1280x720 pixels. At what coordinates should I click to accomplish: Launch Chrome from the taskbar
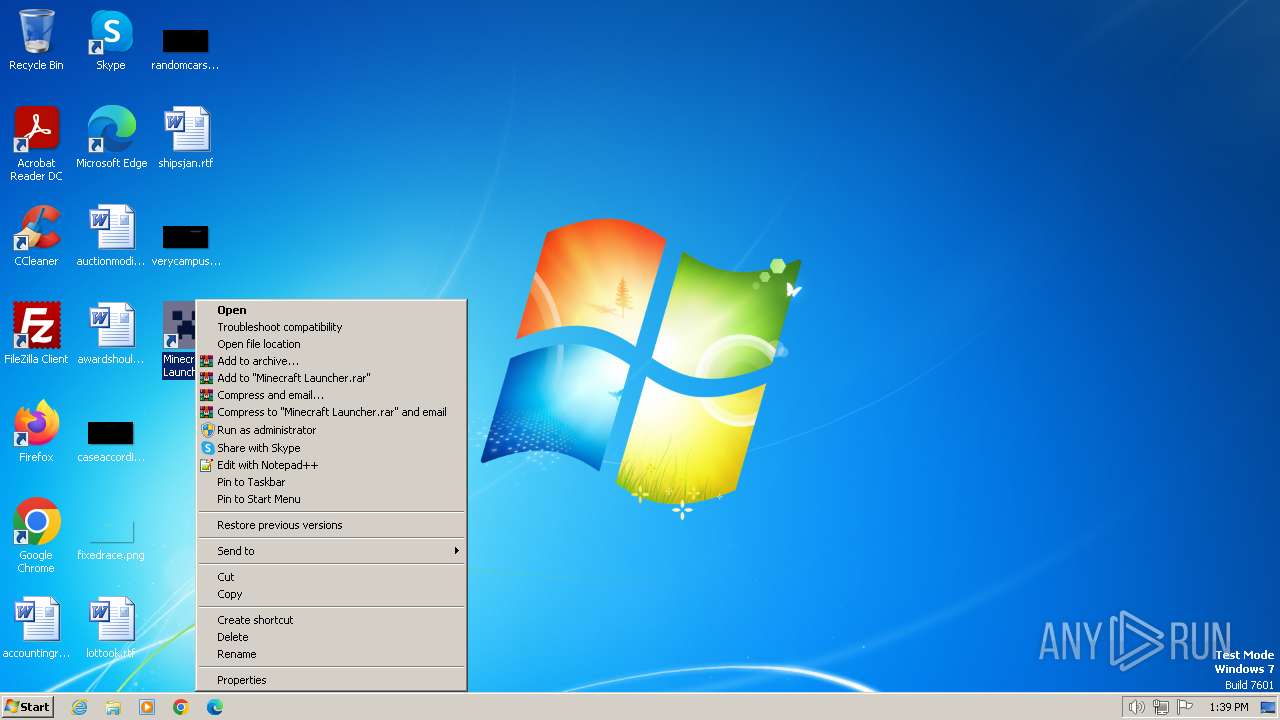[x=181, y=707]
